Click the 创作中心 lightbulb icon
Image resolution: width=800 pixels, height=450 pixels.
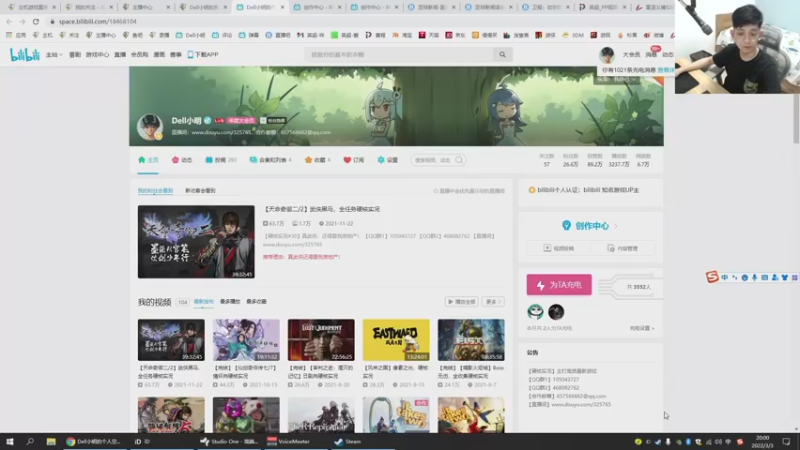coord(566,226)
